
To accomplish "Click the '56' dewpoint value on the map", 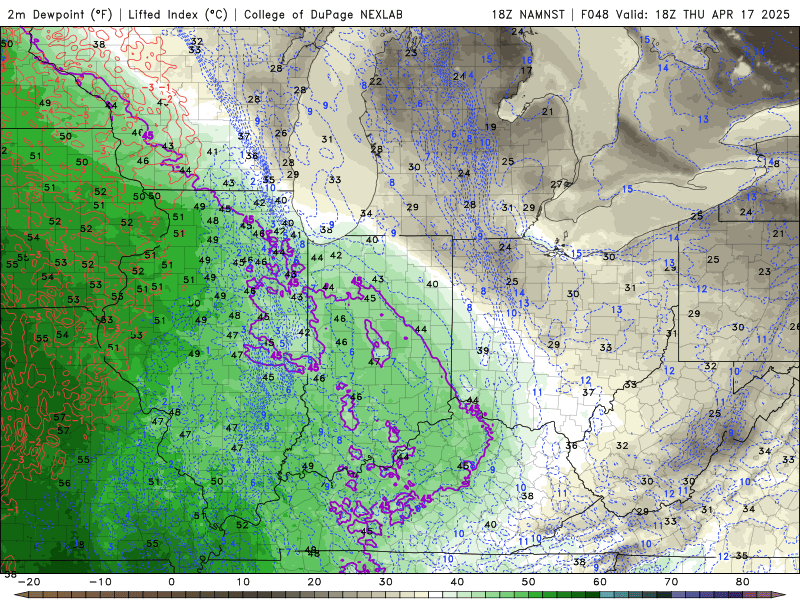I will 64,483.
